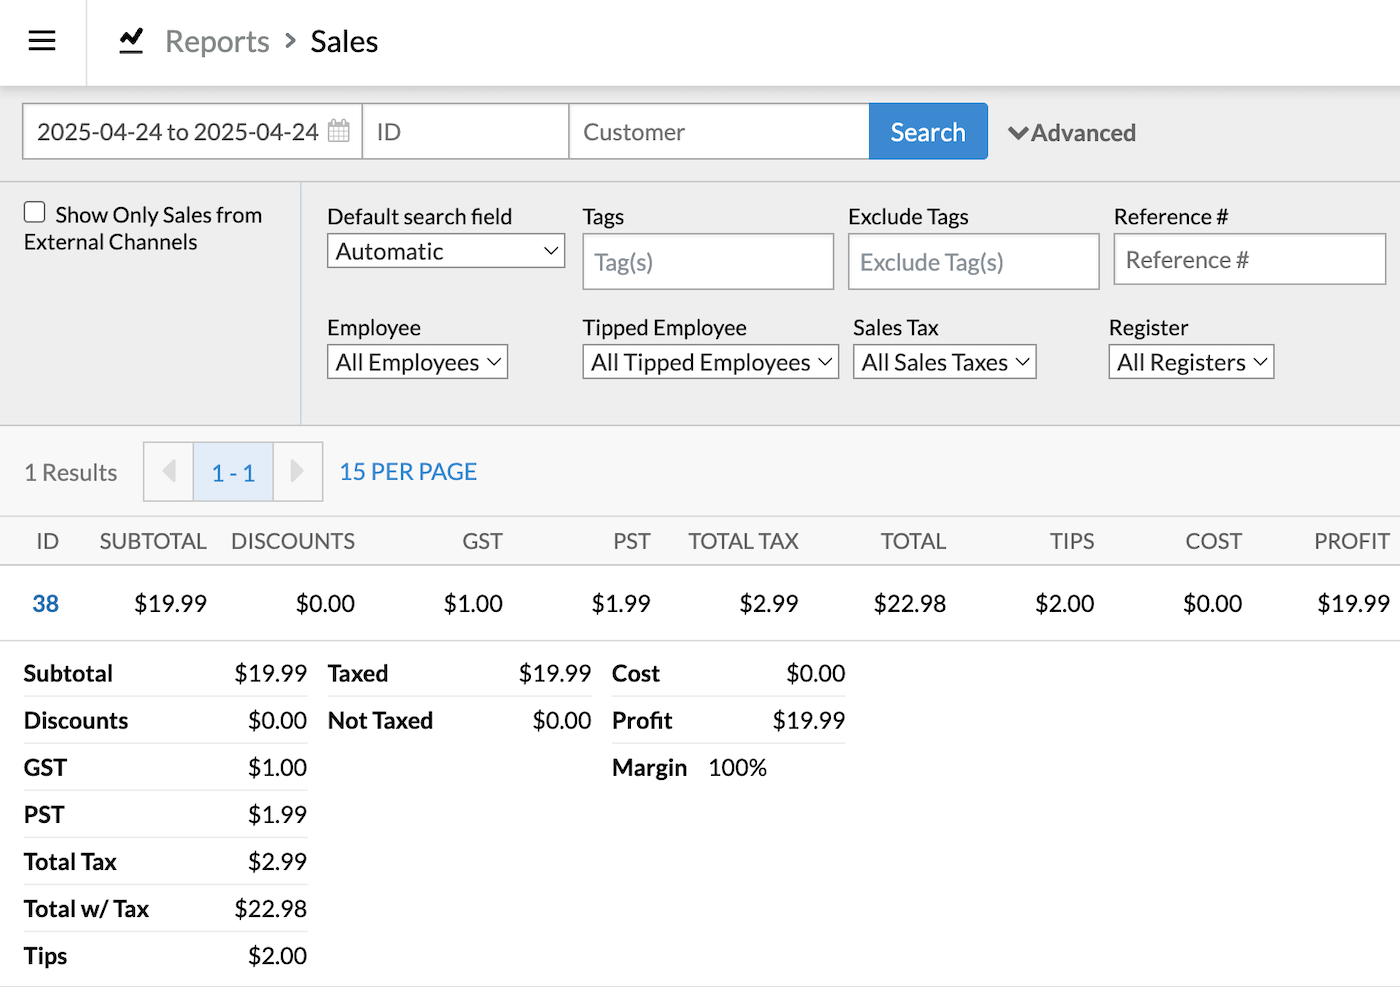Click the $2.00 tips cell in row 38
Viewport: 1400px width, 987px height.
coord(1064,603)
